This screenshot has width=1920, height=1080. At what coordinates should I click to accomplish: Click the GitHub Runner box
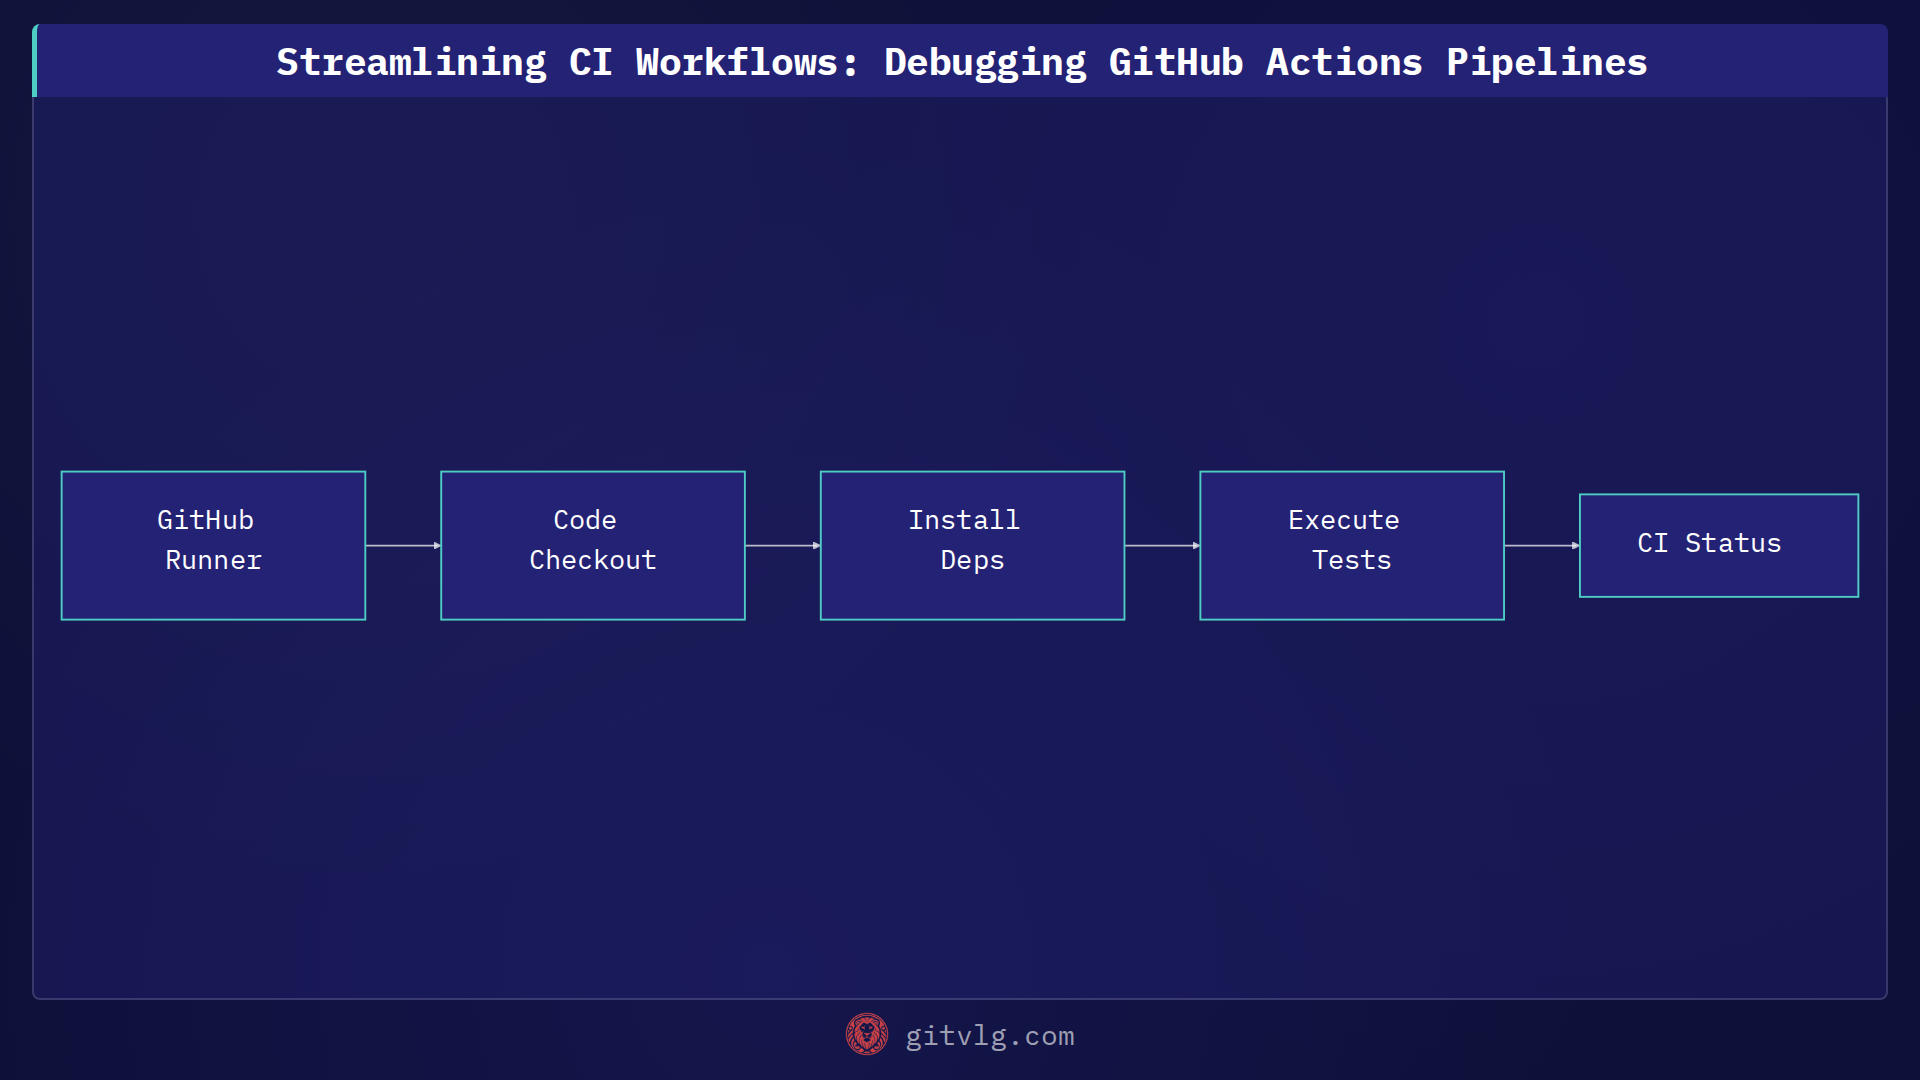point(213,546)
